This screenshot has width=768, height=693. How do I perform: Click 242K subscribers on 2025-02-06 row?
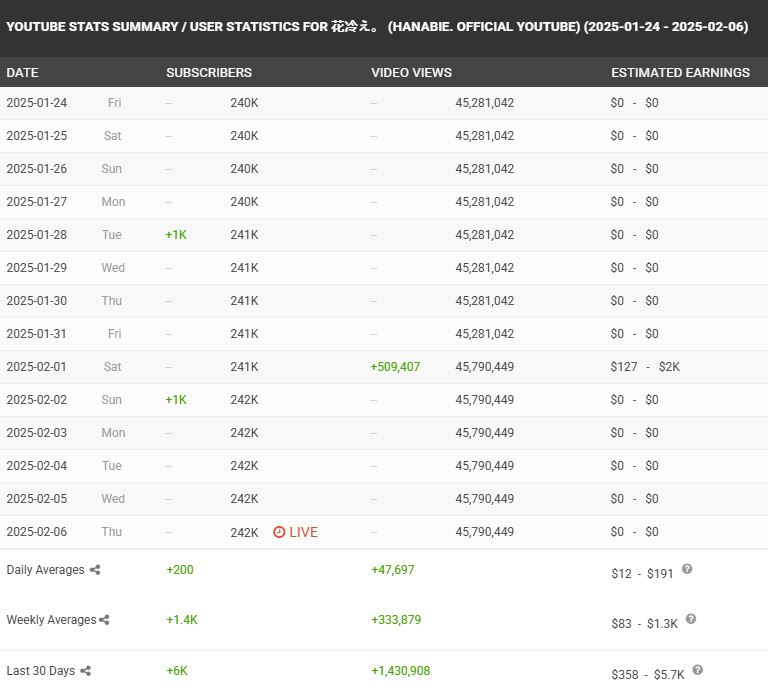(244, 532)
